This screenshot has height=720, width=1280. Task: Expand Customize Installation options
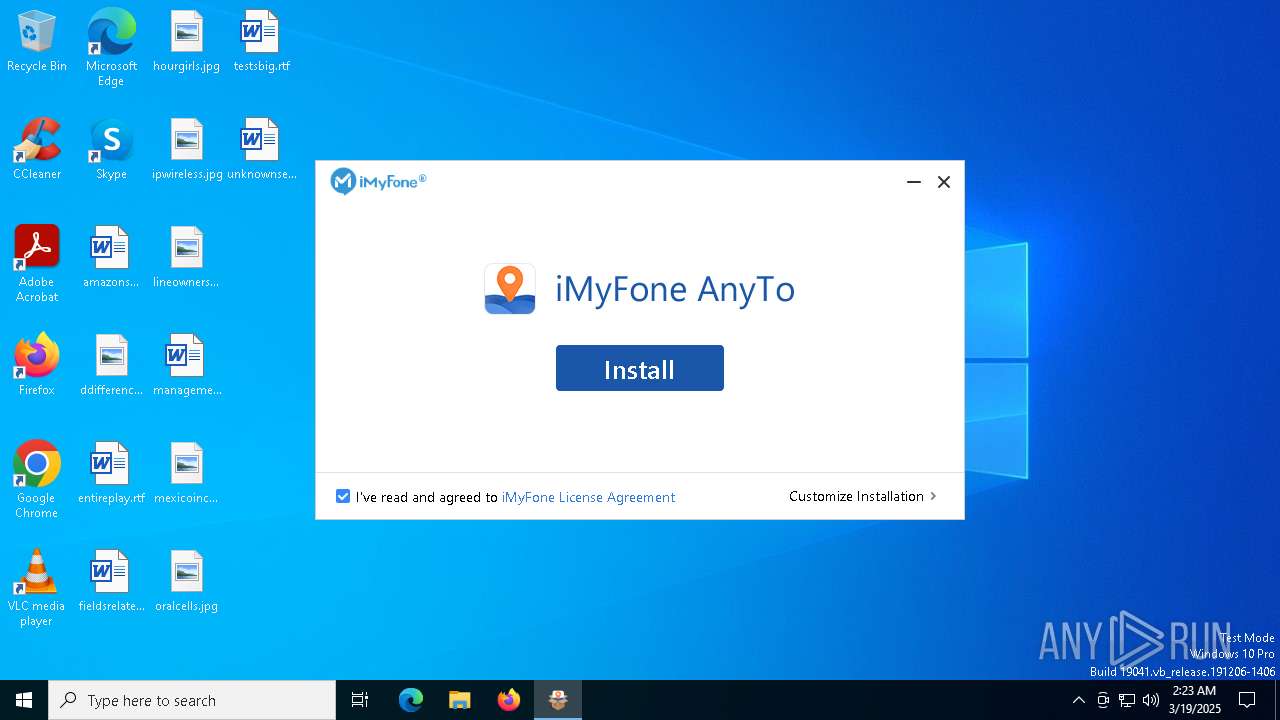click(863, 496)
